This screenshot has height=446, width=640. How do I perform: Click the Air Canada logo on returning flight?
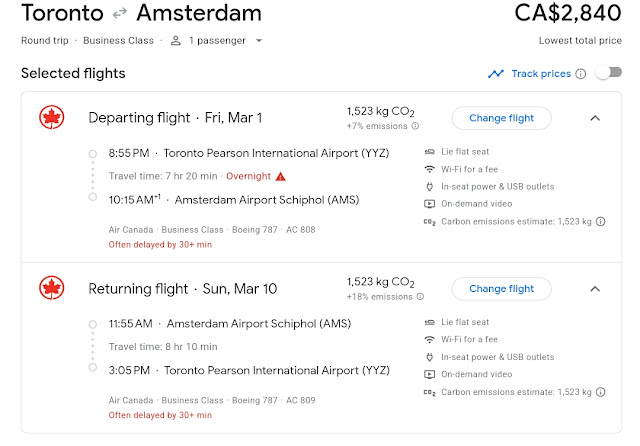point(50,289)
